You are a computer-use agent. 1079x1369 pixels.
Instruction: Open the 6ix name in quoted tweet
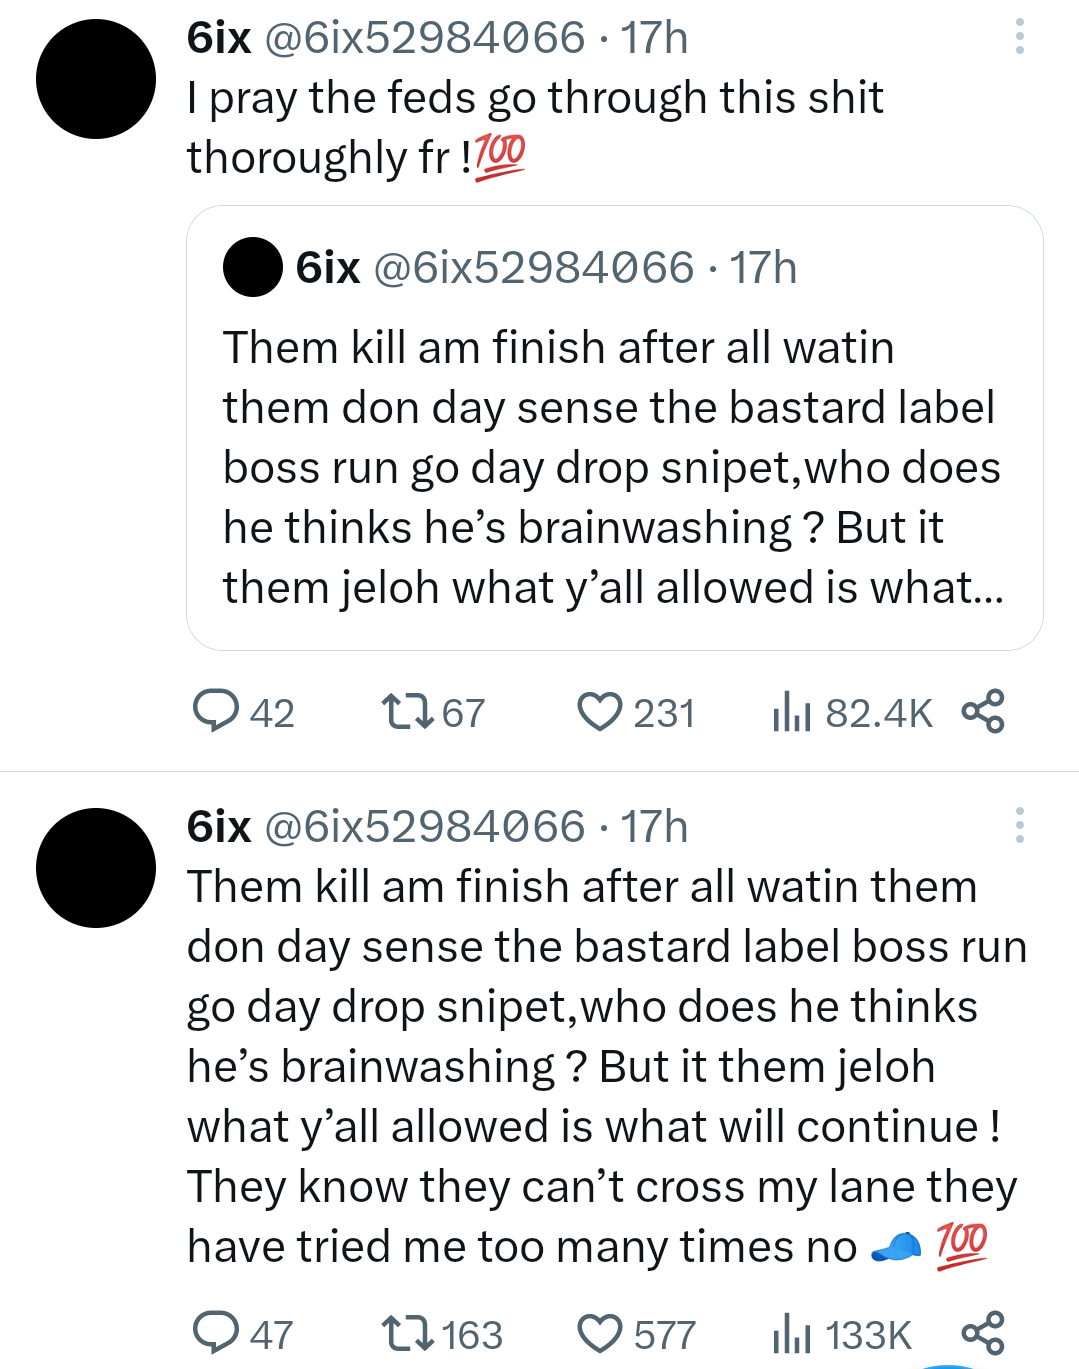pyautogui.click(x=327, y=268)
